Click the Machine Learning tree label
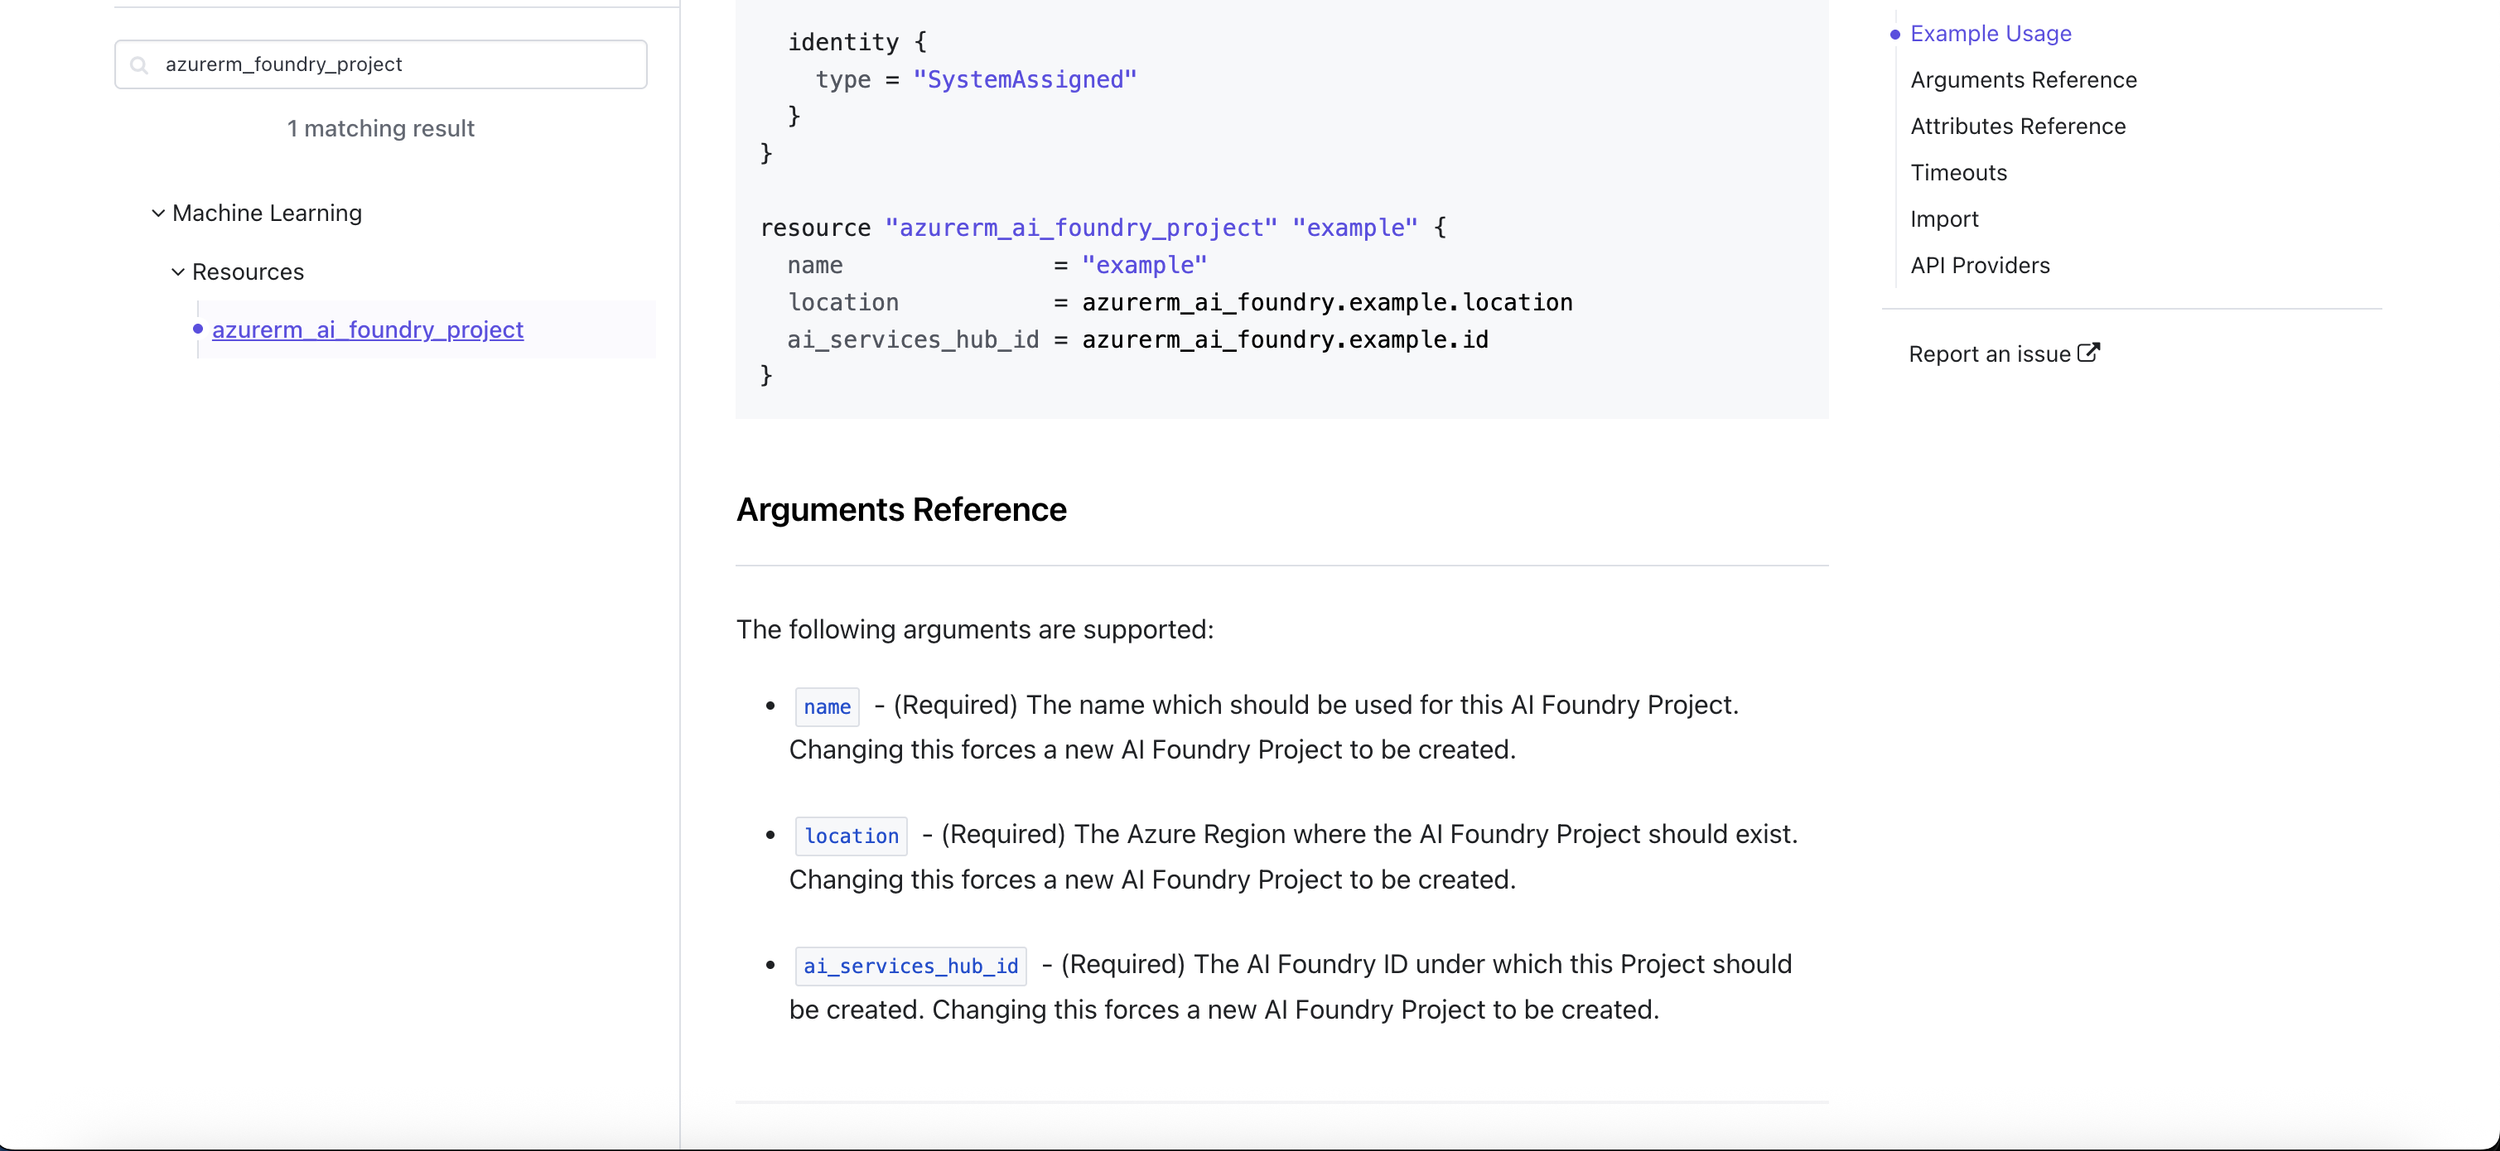 coord(267,213)
